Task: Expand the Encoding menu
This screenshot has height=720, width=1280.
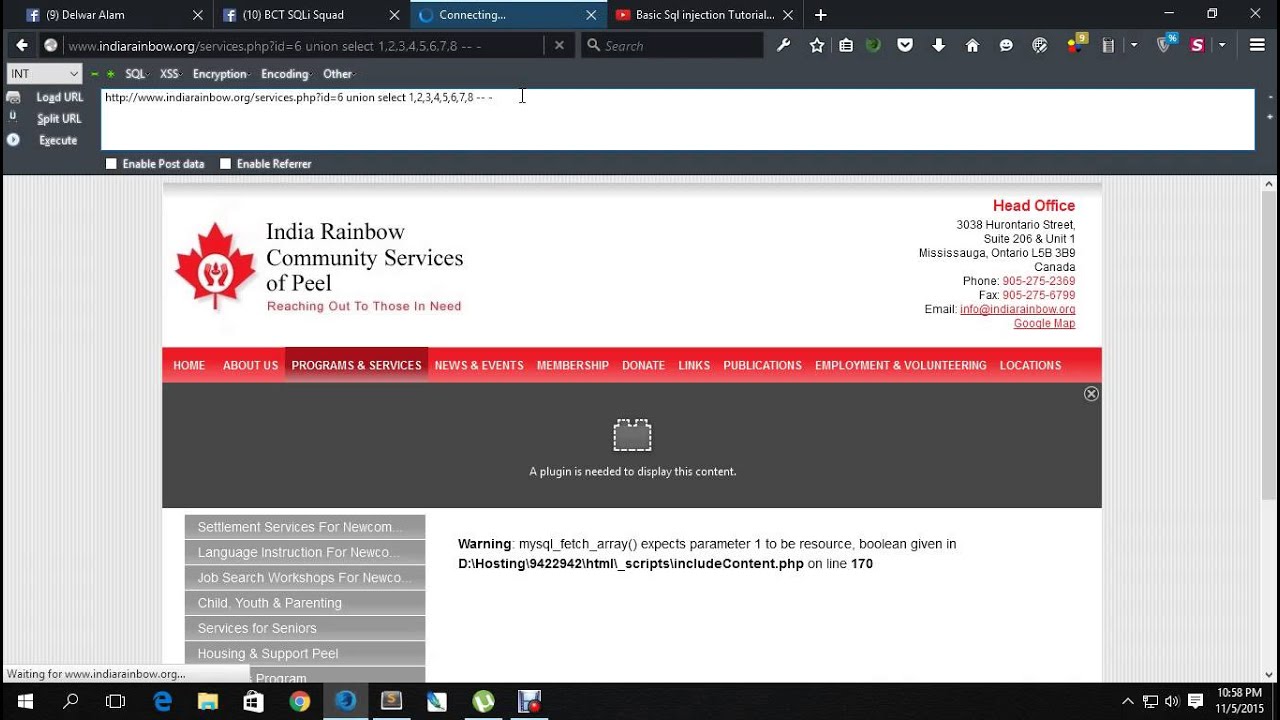Action: click(x=286, y=74)
